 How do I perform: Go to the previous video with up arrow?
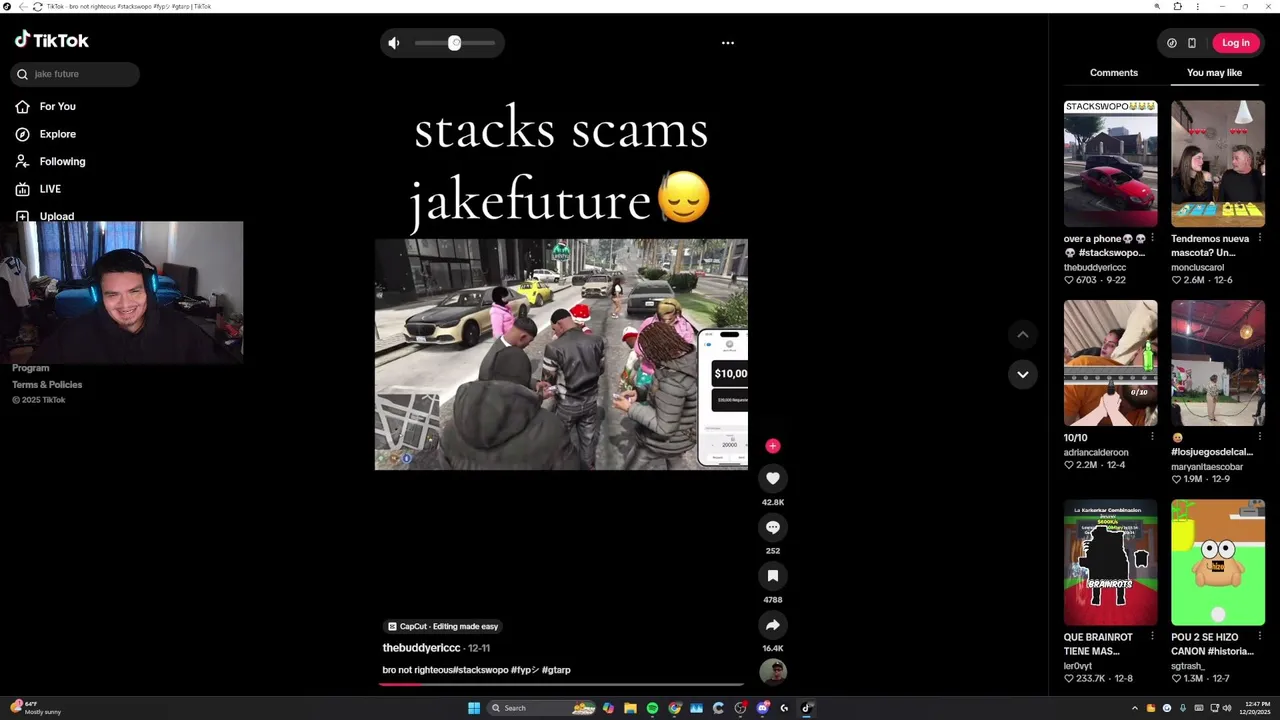pos(1022,334)
